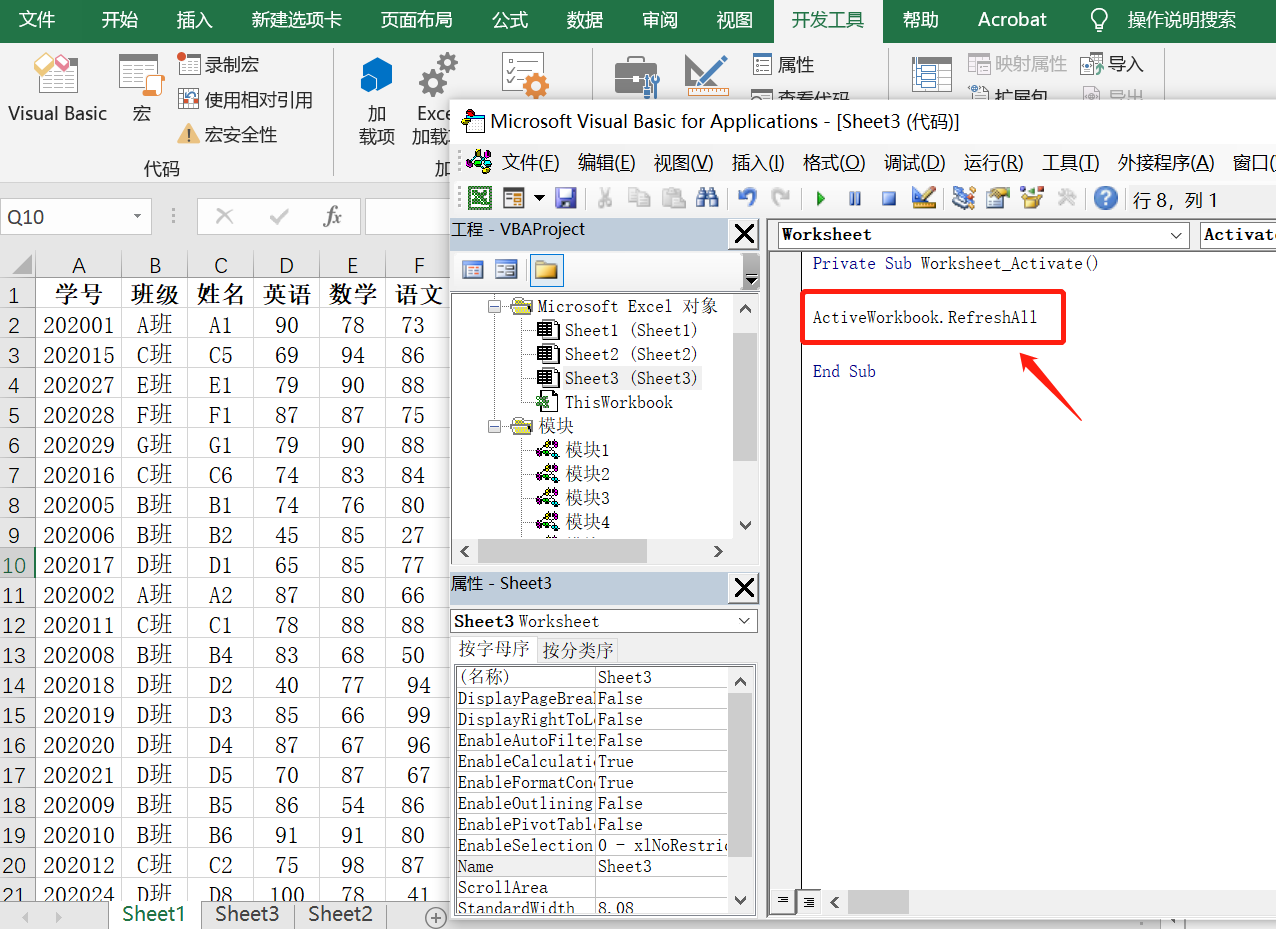Click the Reset (stop) icon
The height and width of the screenshot is (929, 1276).
(888, 198)
